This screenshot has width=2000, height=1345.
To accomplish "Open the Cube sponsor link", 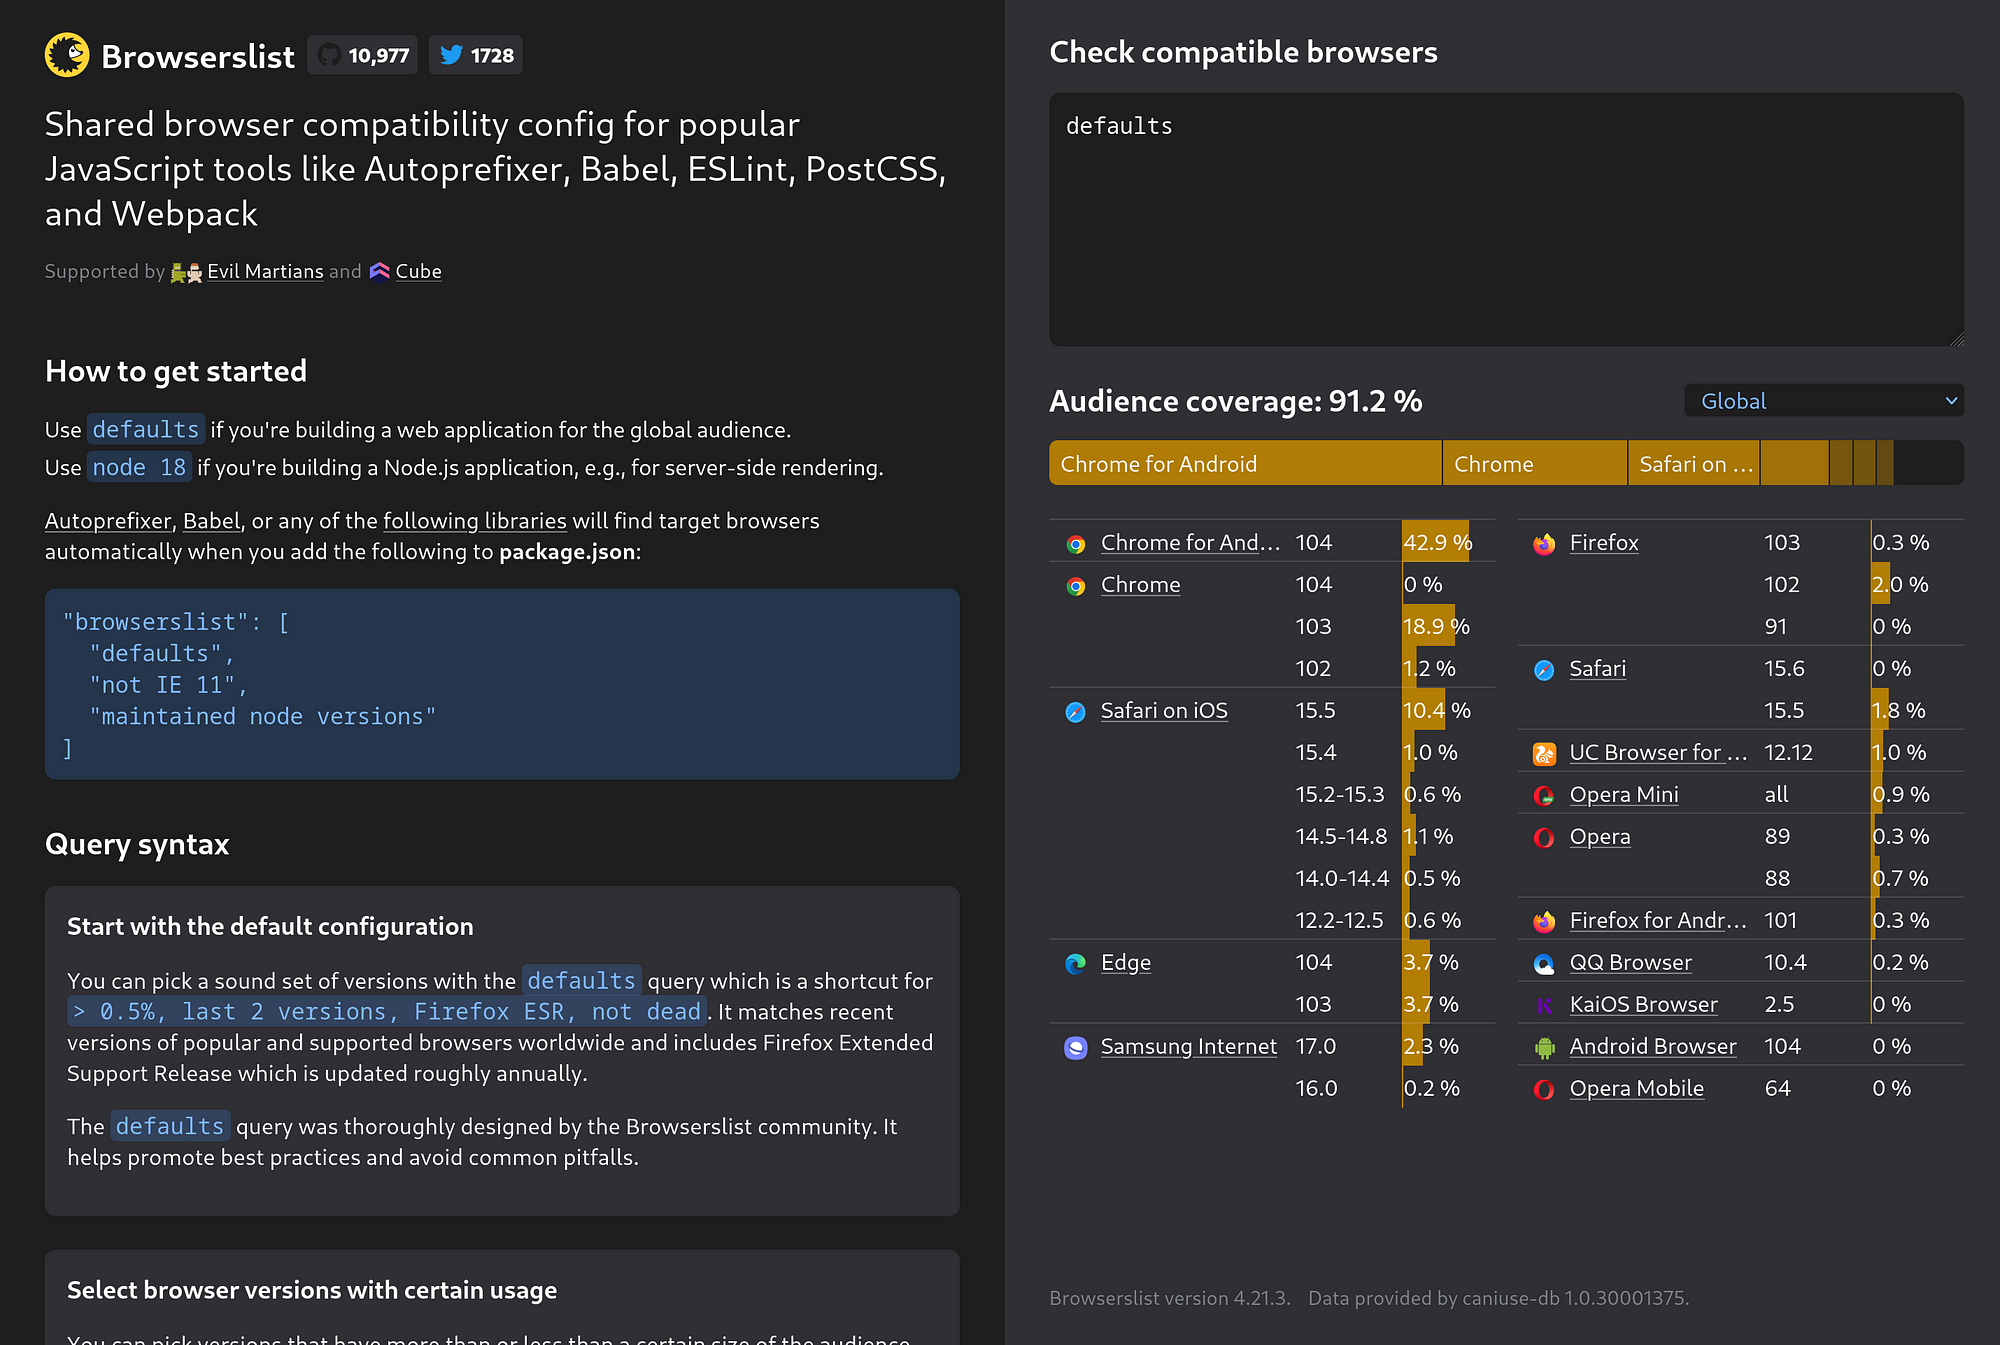I will tap(418, 271).
